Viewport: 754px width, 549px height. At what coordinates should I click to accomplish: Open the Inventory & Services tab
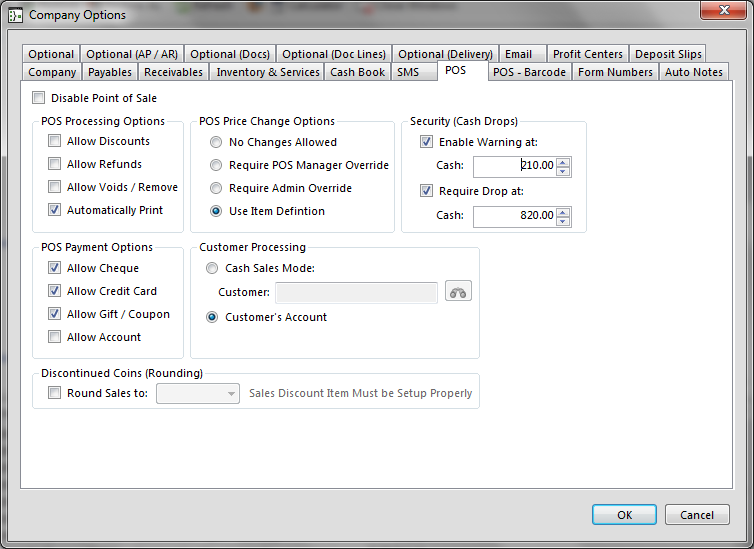point(267,72)
